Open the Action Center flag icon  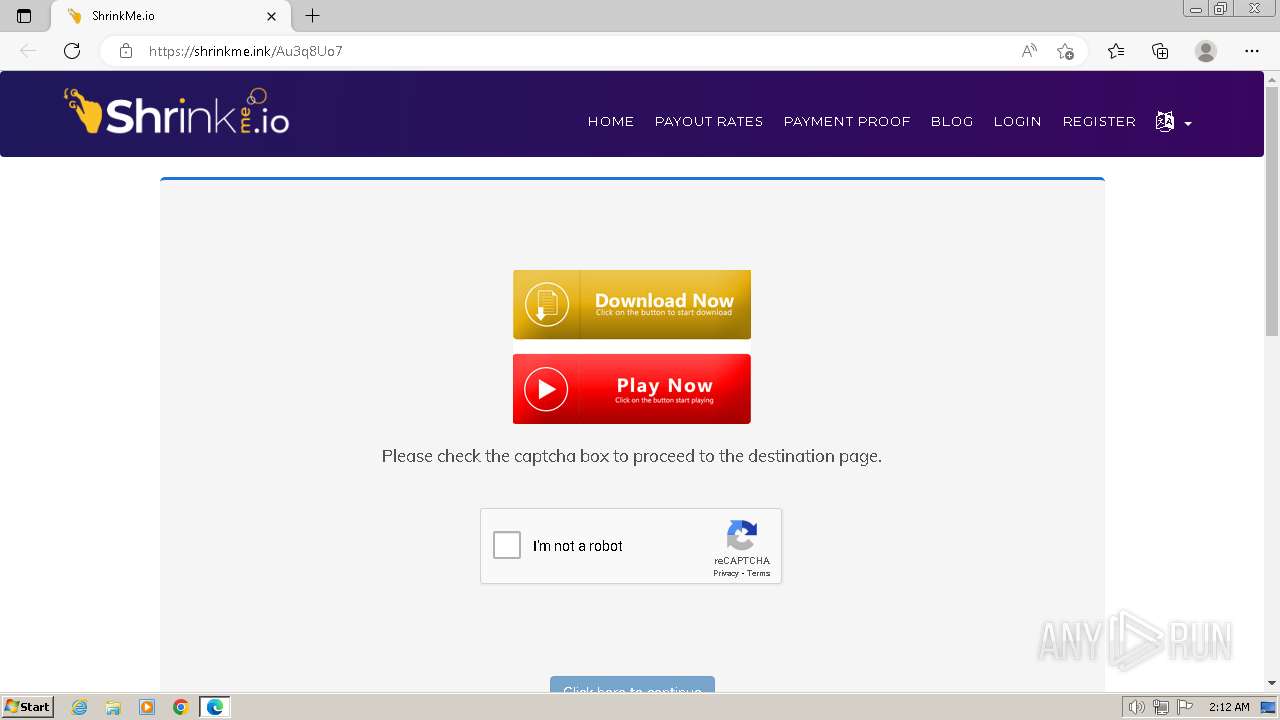(x=1185, y=707)
